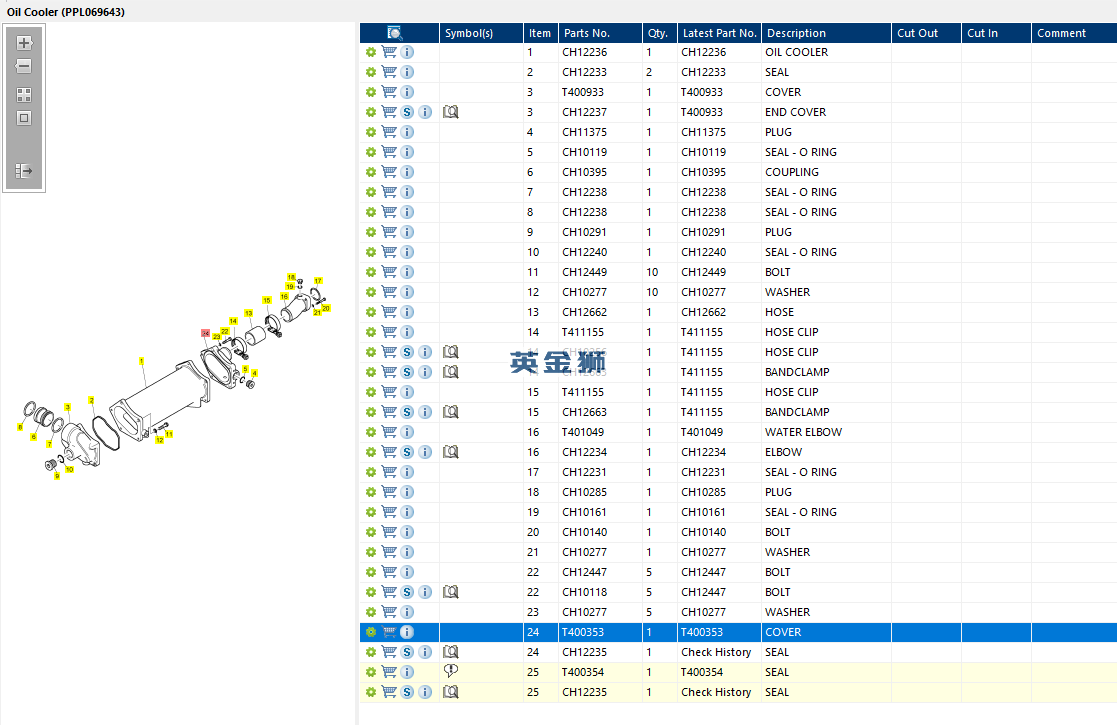Viewport: 1117px width, 725px height.
Task: Click the WATER ELBOW description cell
Action: pyautogui.click(x=804, y=432)
